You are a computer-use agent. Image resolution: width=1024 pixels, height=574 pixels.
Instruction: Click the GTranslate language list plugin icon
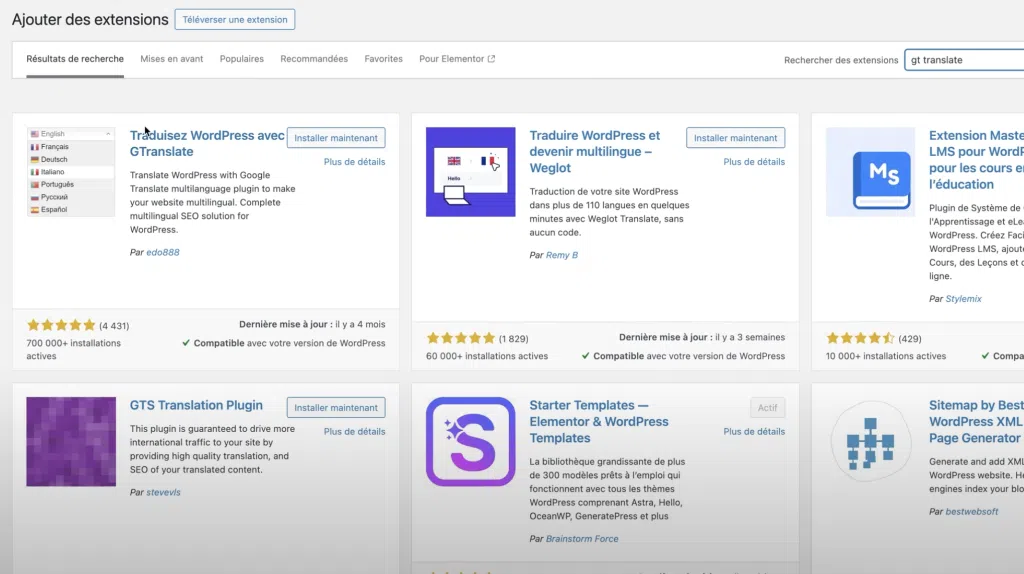(71, 172)
